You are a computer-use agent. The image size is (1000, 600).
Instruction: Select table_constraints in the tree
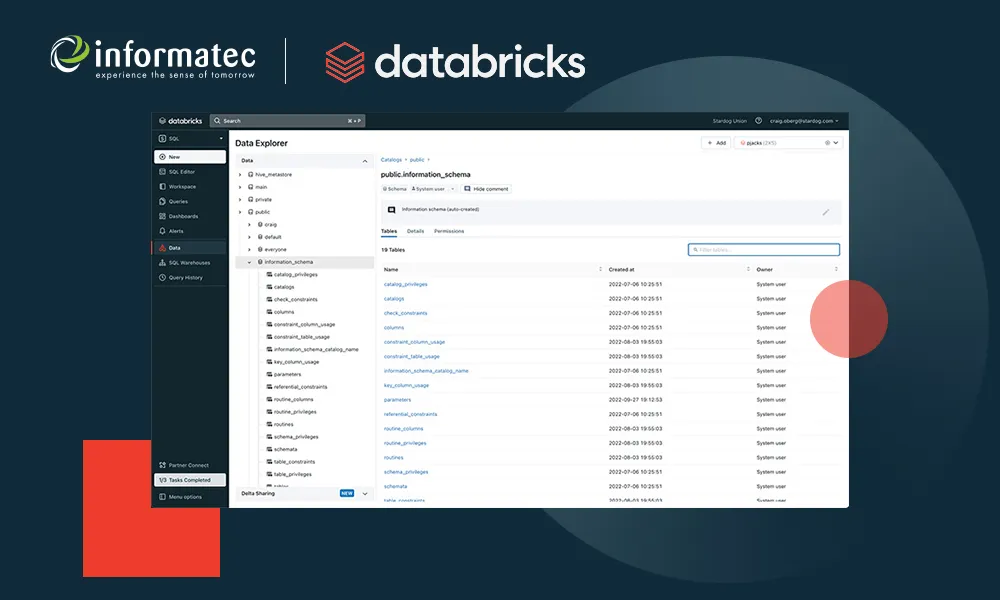tap(290, 462)
